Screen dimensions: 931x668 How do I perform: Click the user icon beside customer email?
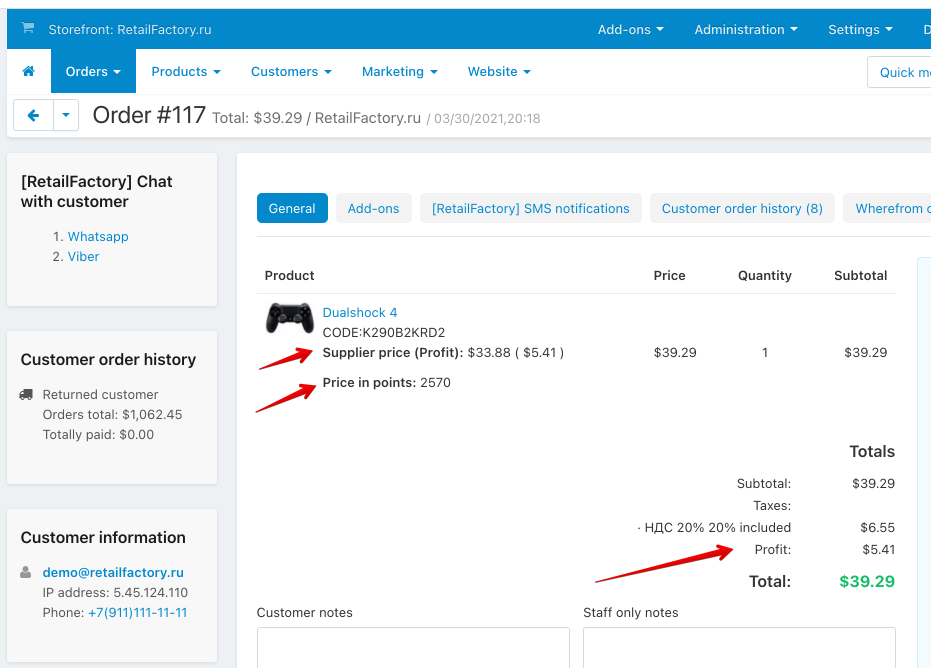coord(26,572)
